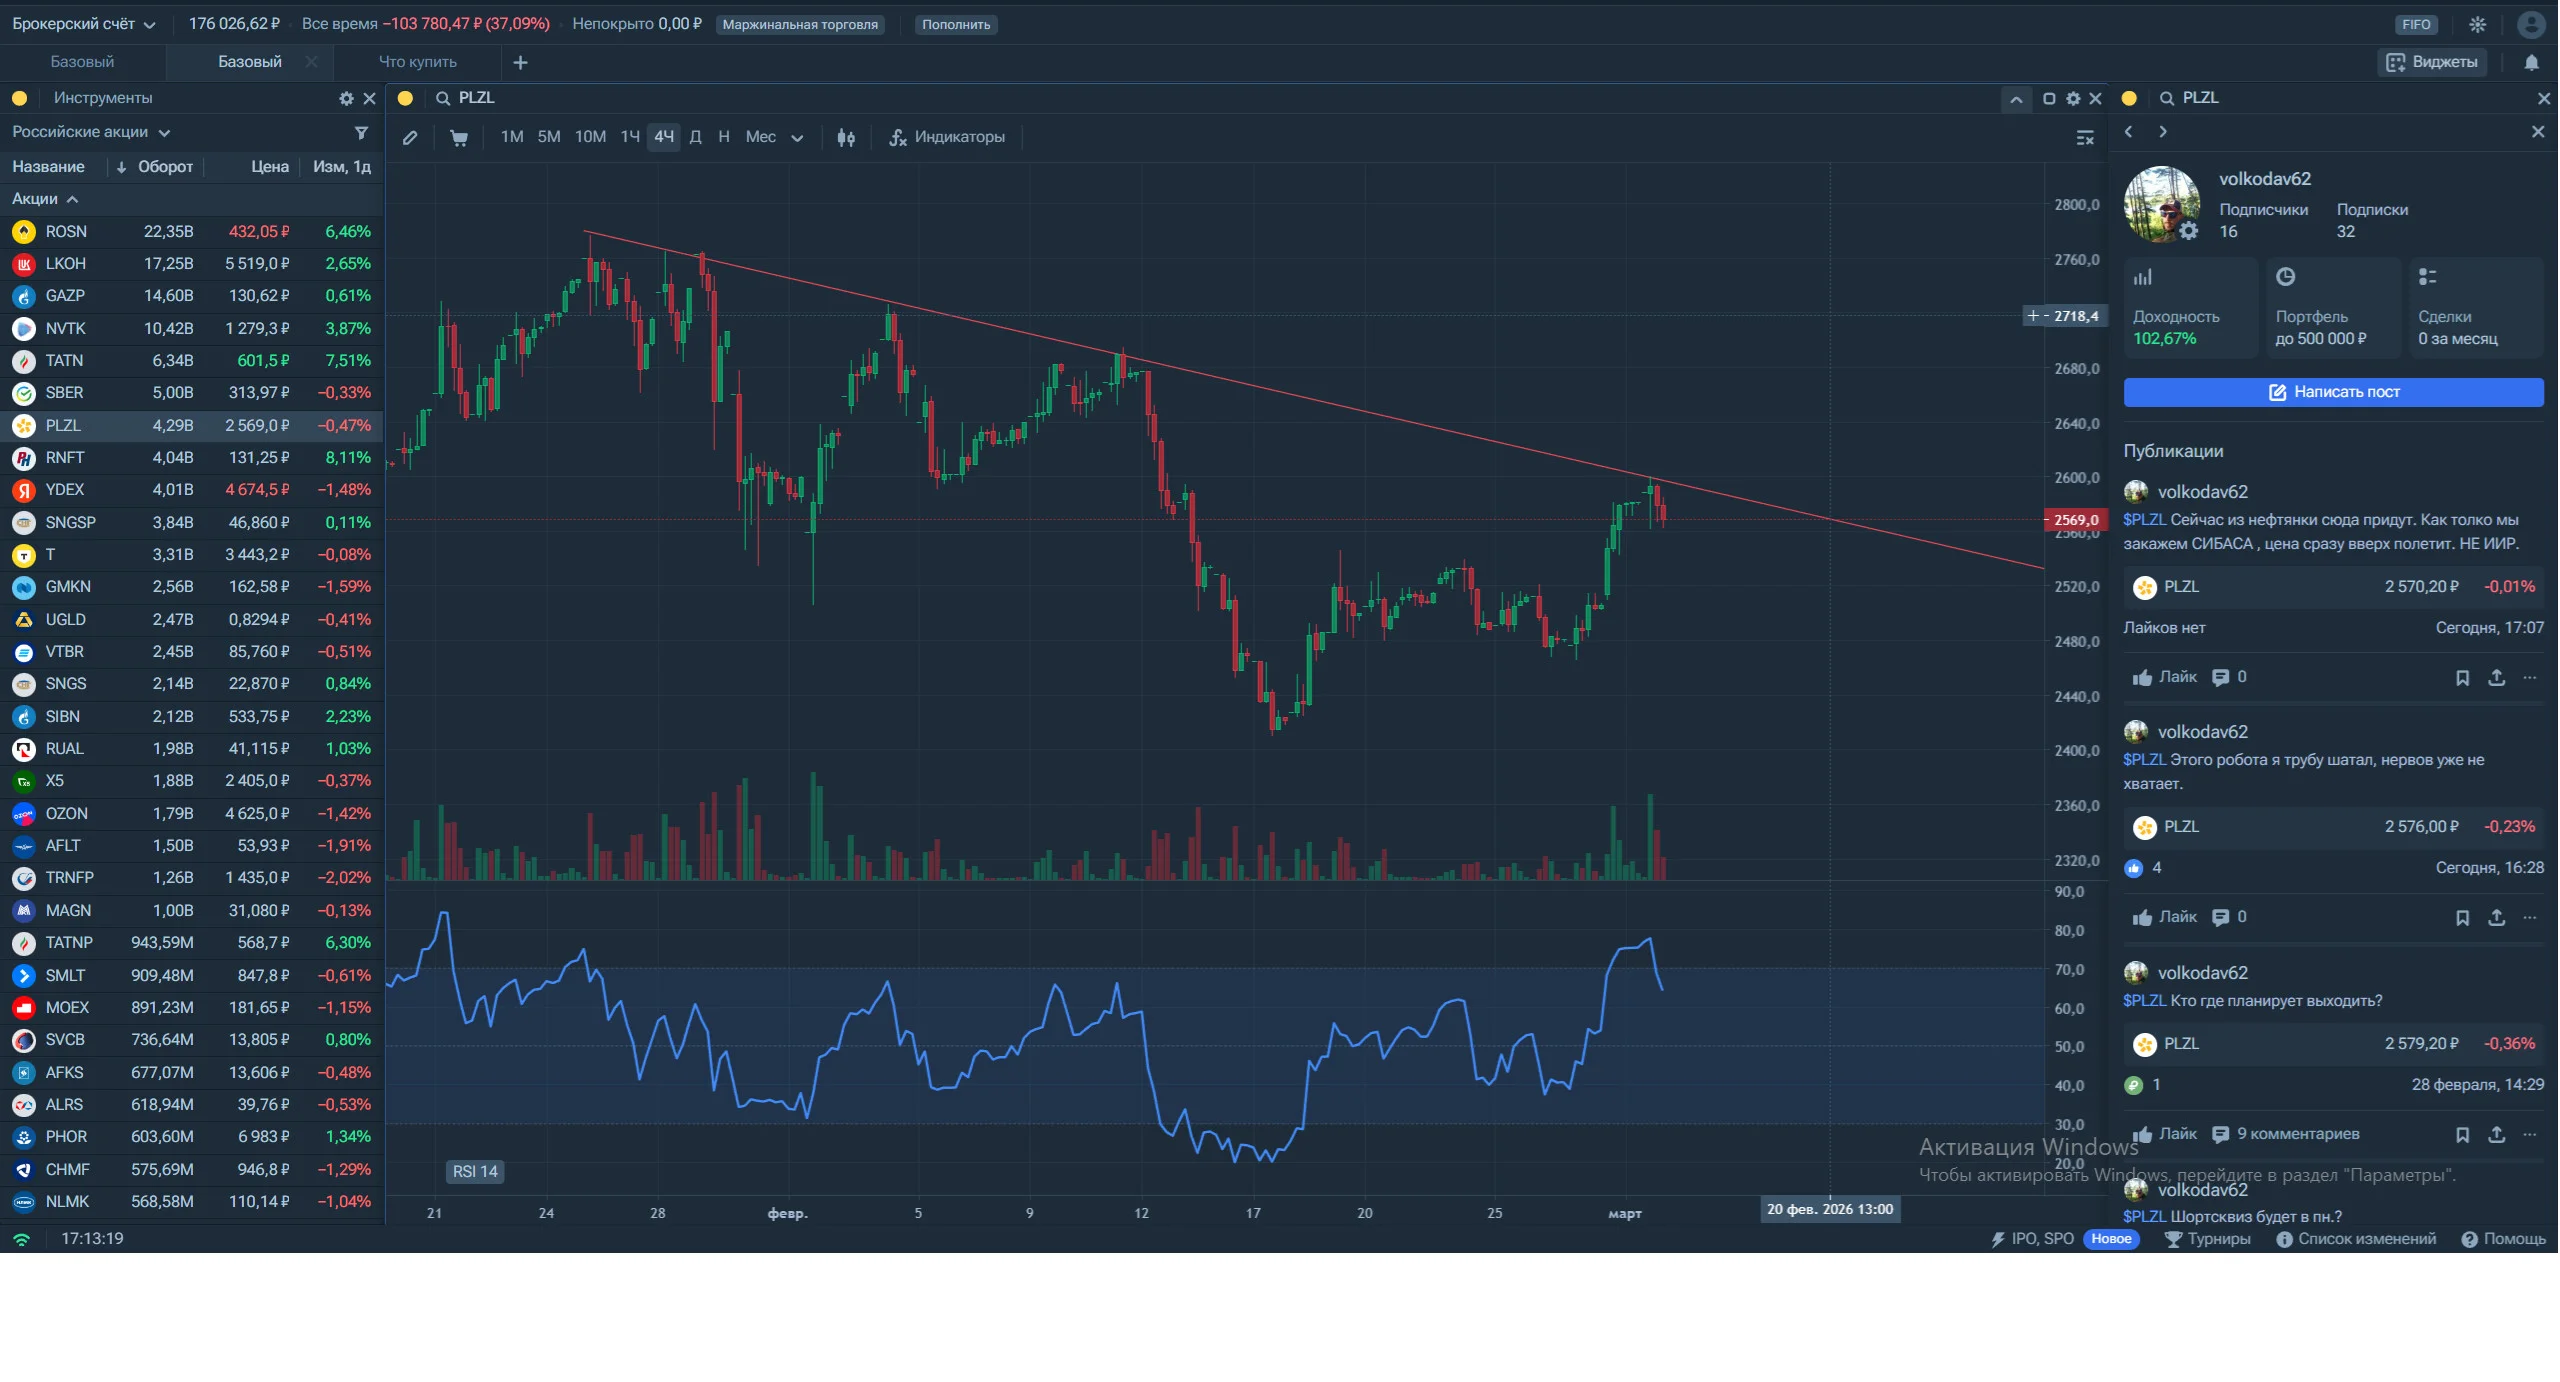Screen dimensions: 2560x1382
Task: Open the three-dot menu of the 17:07 post
Action: (2530, 677)
